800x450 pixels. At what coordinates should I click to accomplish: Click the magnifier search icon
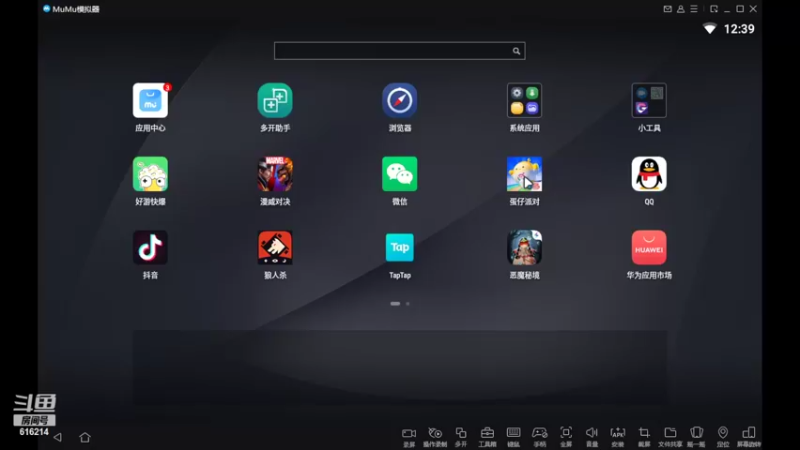516,51
